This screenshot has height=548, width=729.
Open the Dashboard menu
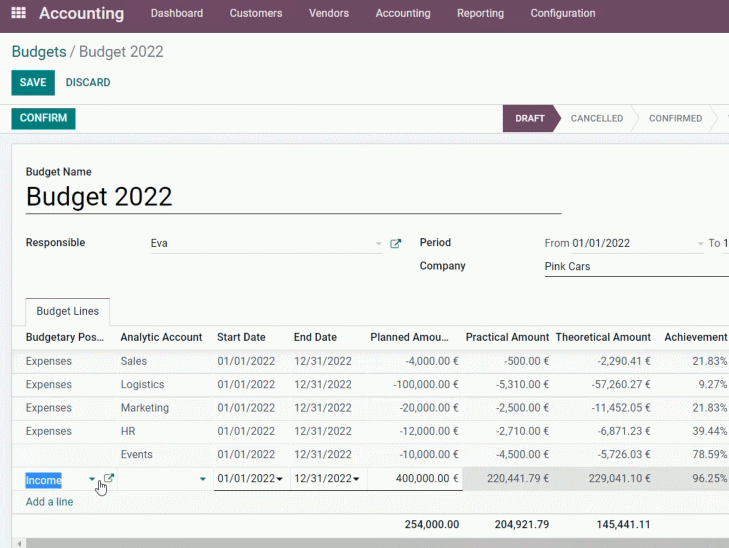(x=177, y=13)
